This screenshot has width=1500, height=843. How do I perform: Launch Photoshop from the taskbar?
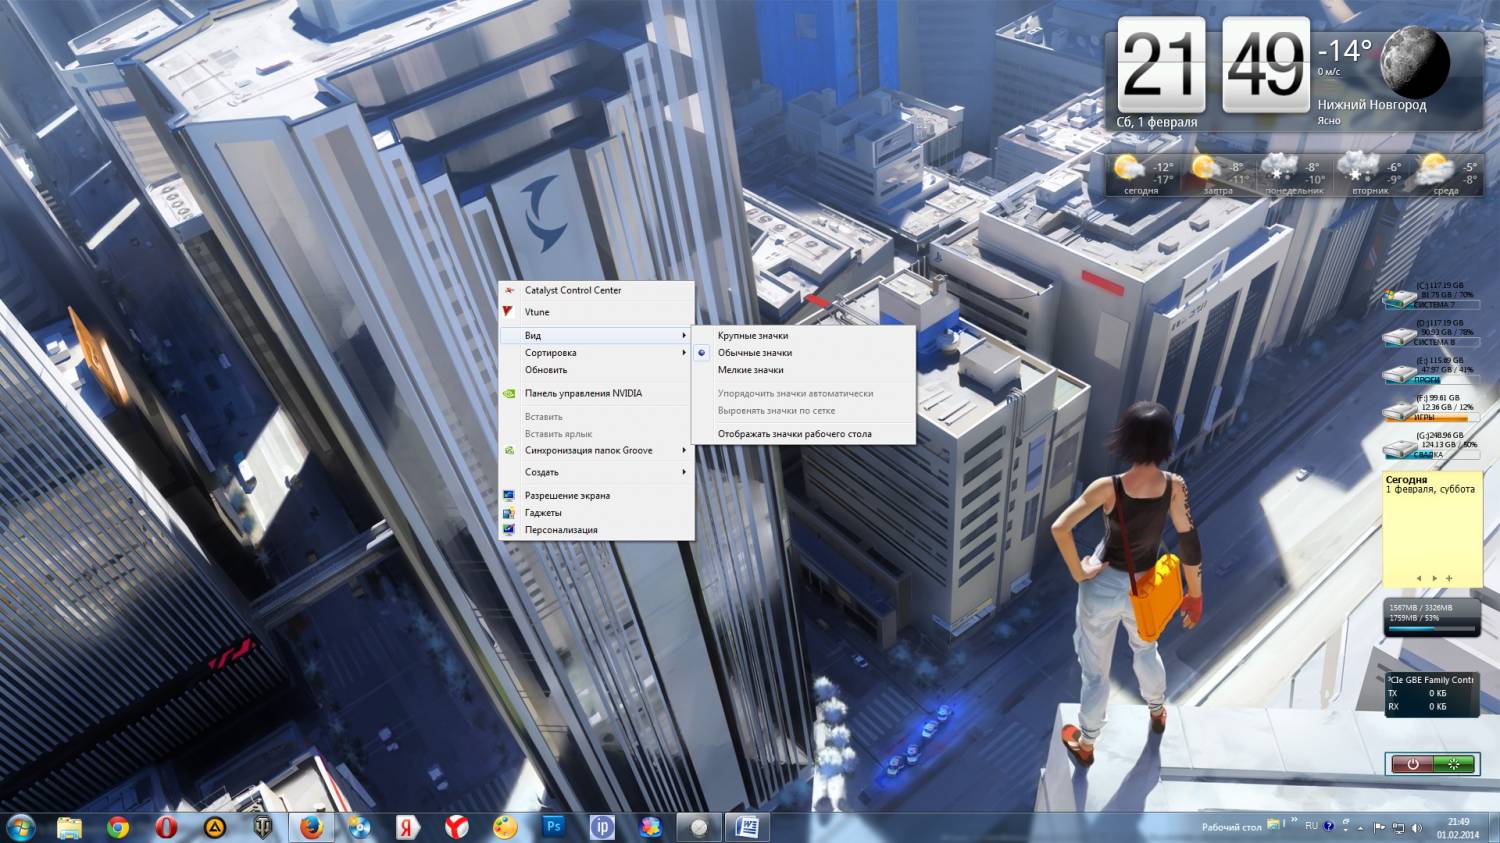553,827
